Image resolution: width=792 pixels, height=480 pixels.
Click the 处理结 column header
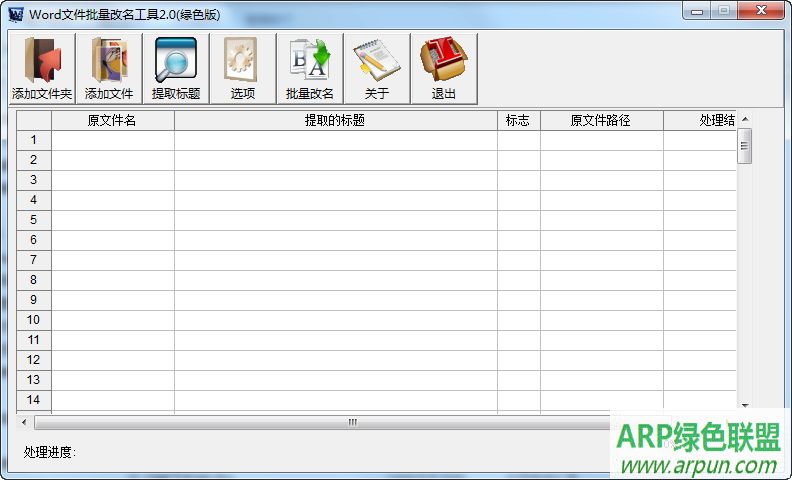[x=700, y=120]
